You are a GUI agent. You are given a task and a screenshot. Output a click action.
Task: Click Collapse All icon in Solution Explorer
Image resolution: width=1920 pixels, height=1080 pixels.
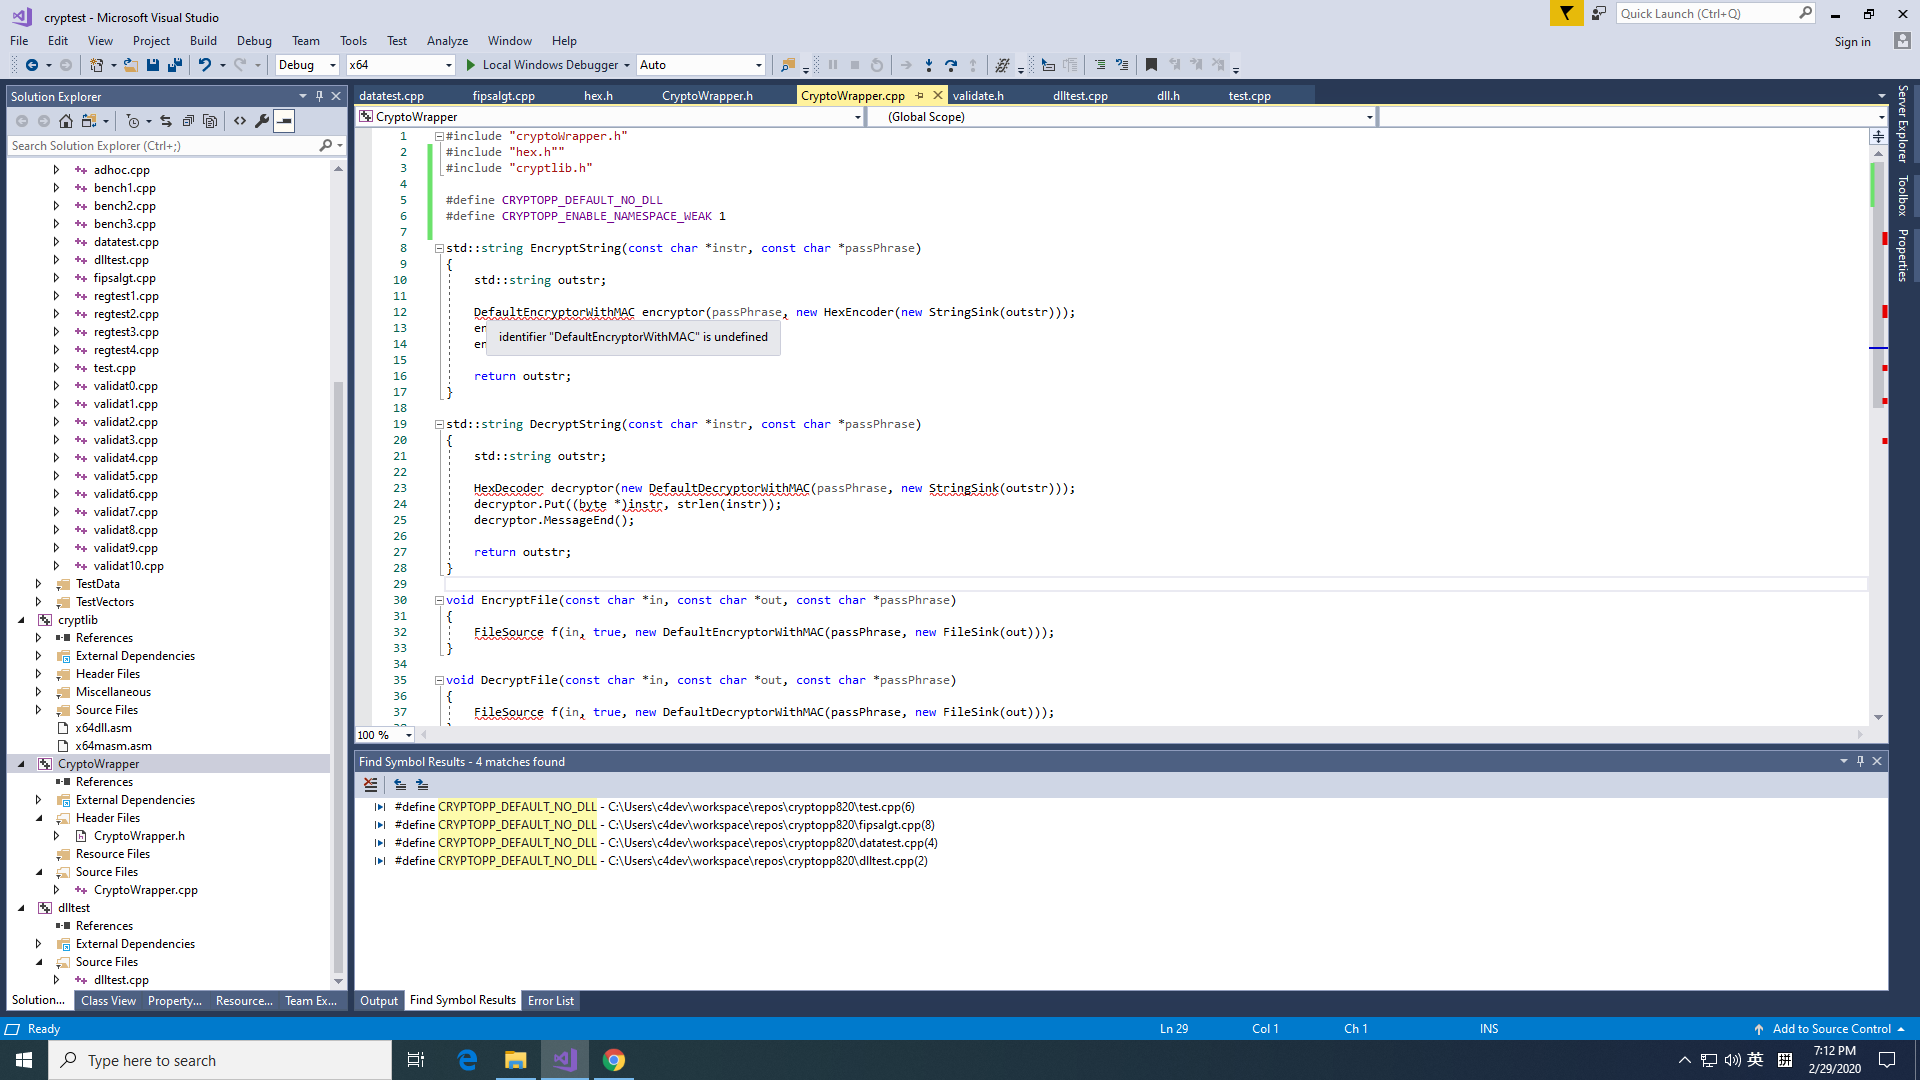point(188,121)
